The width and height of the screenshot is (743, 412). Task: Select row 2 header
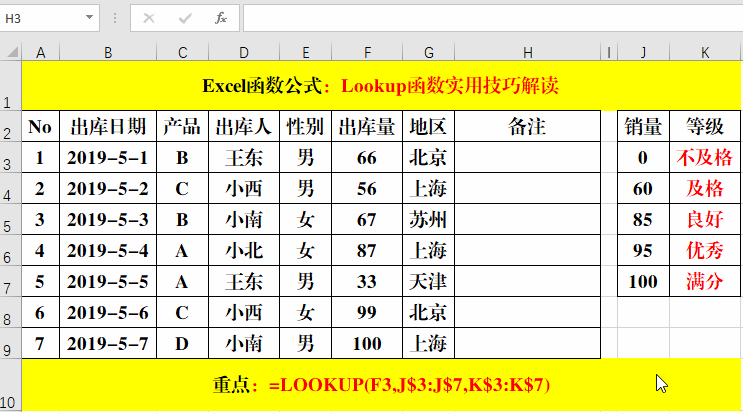[x=10, y=126]
